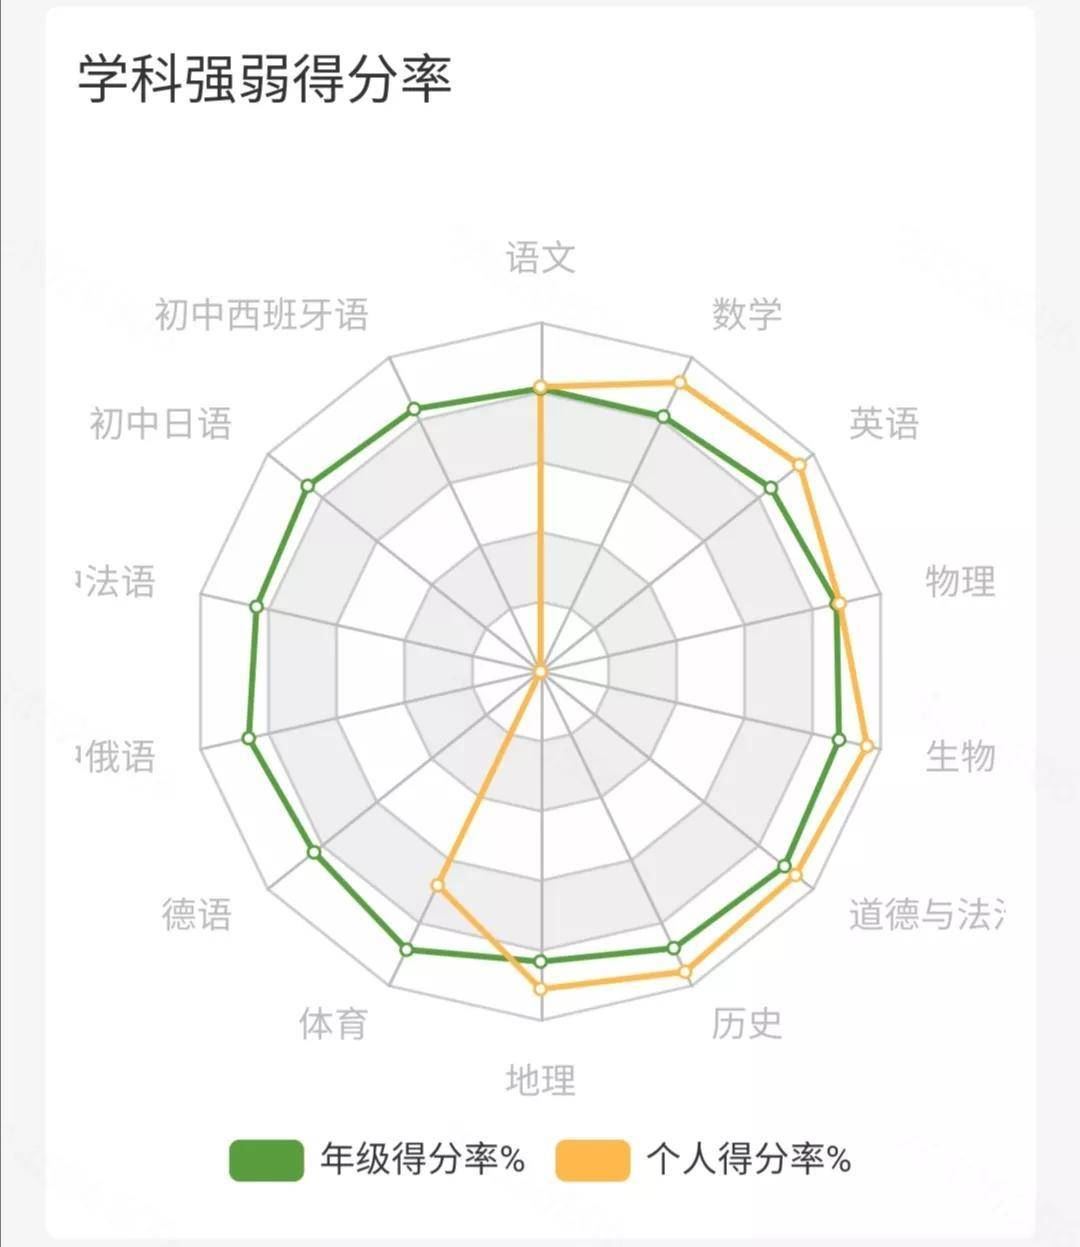Viewport: 1080px width, 1247px height.
Task: Select the 历史 axis label
Action: [746, 1024]
